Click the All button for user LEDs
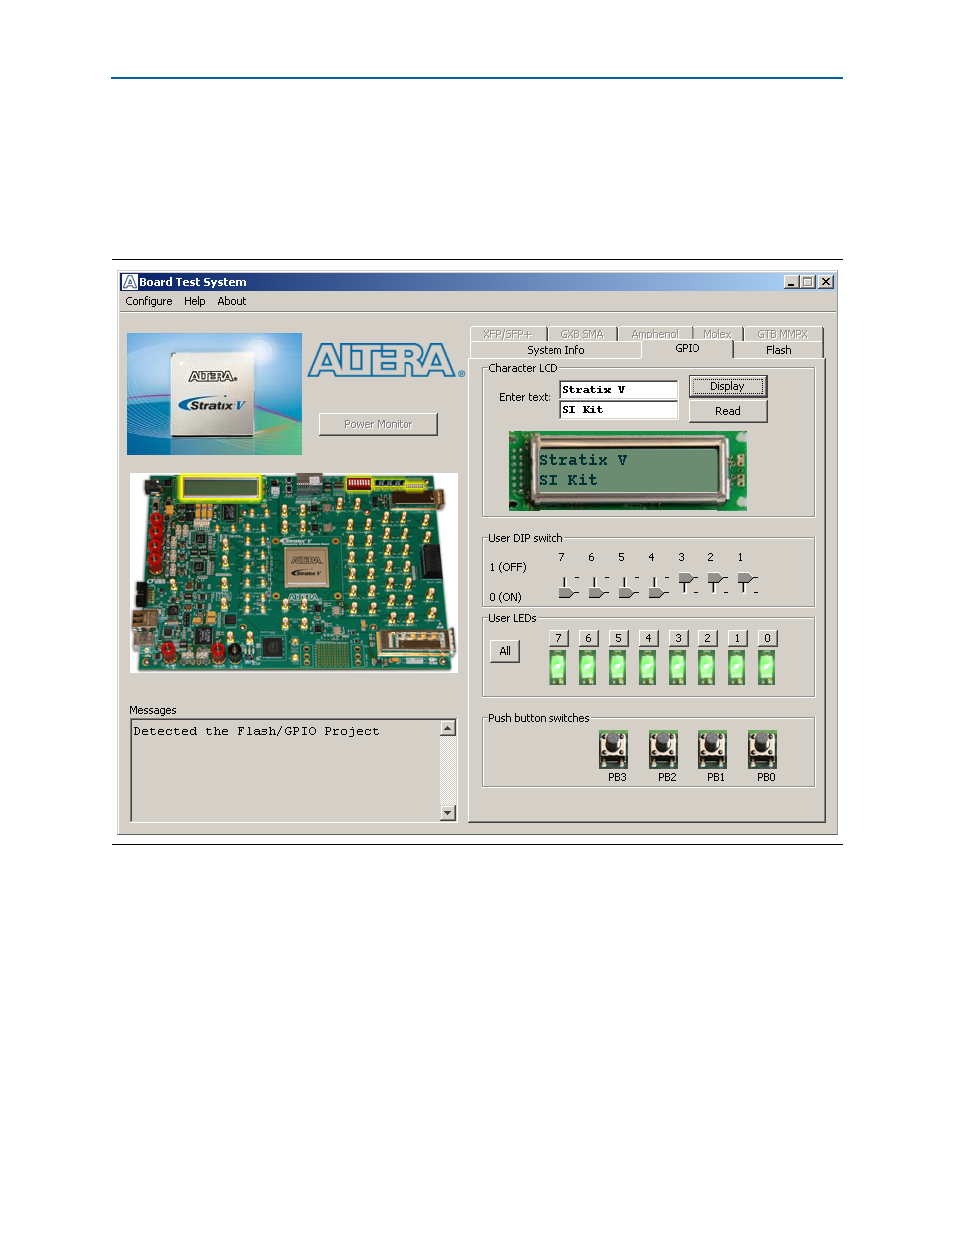954x1235 pixels. pyautogui.click(x=505, y=651)
